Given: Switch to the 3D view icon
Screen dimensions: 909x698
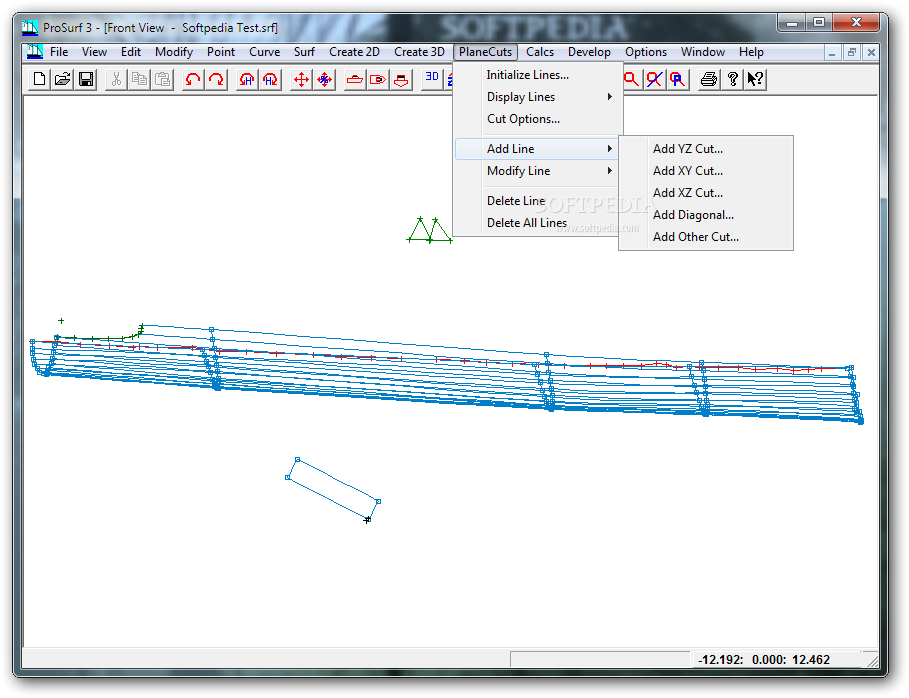Looking at the screenshot, I should coord(432,79).
